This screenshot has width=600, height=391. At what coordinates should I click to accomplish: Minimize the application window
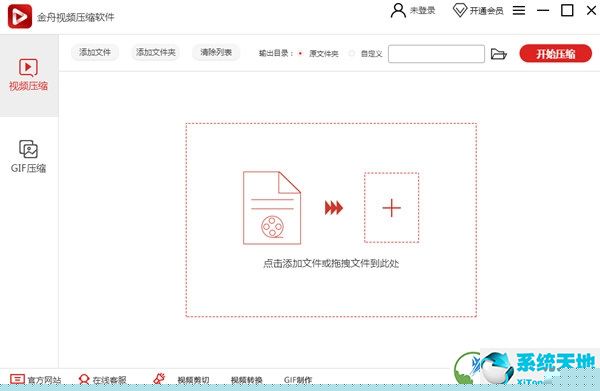coord(543,10)
